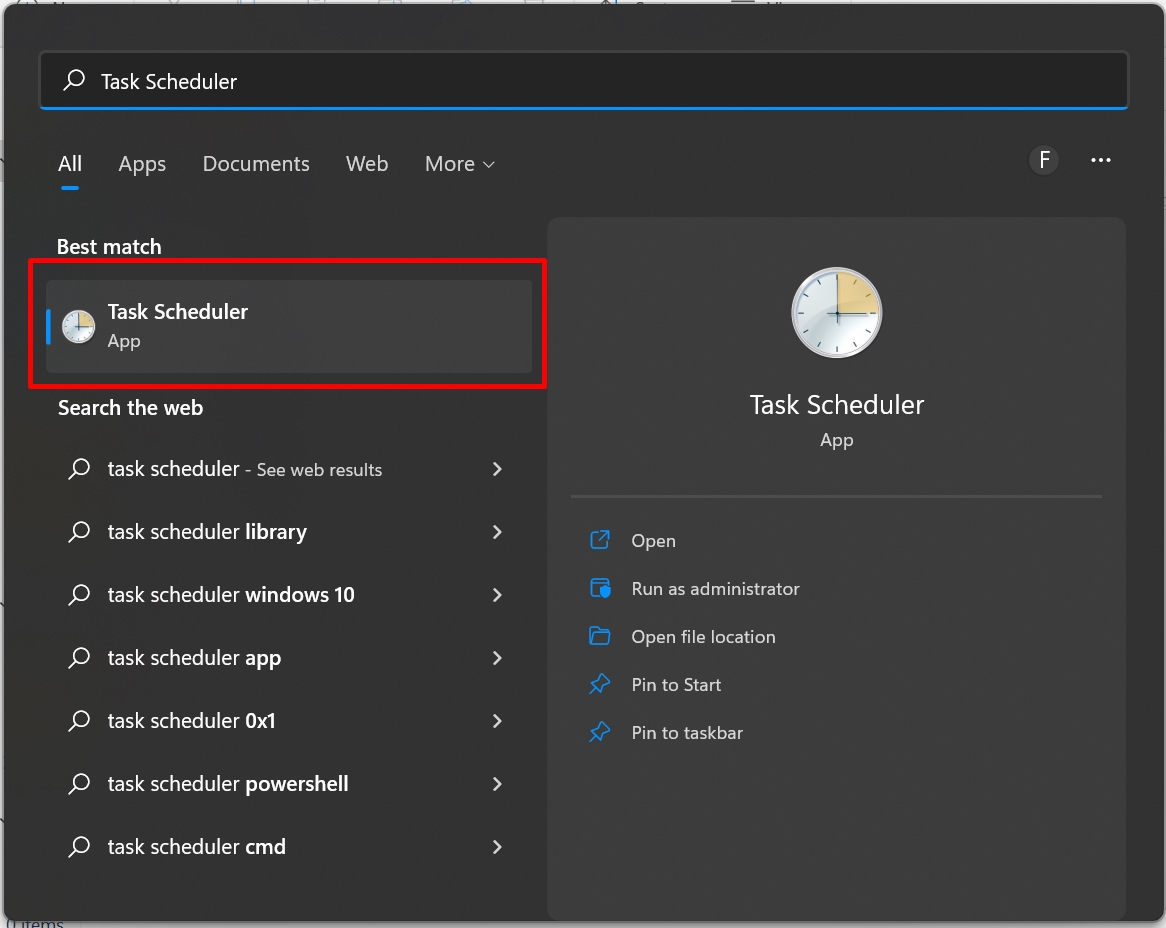1166x928 pixels.
Task: Switch to the Documents filter tab
Action: [x=256, y=164]
